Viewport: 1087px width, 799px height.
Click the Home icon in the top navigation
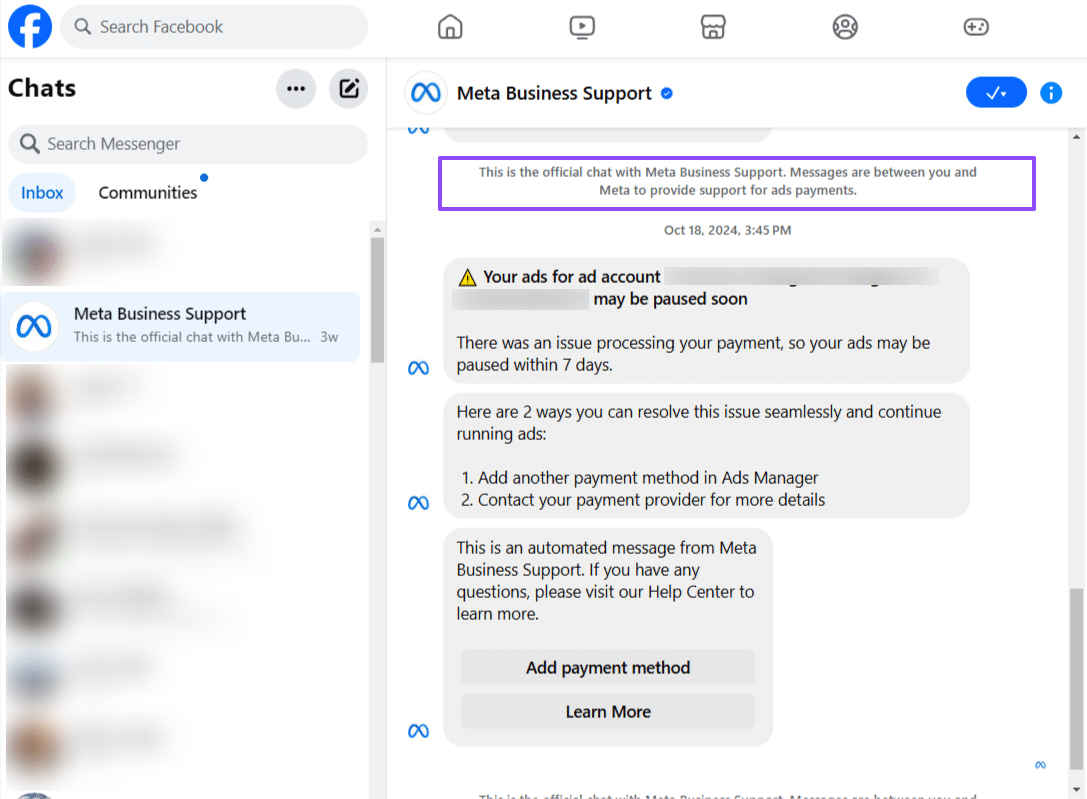pyautogui.click(x=450, y=27)
